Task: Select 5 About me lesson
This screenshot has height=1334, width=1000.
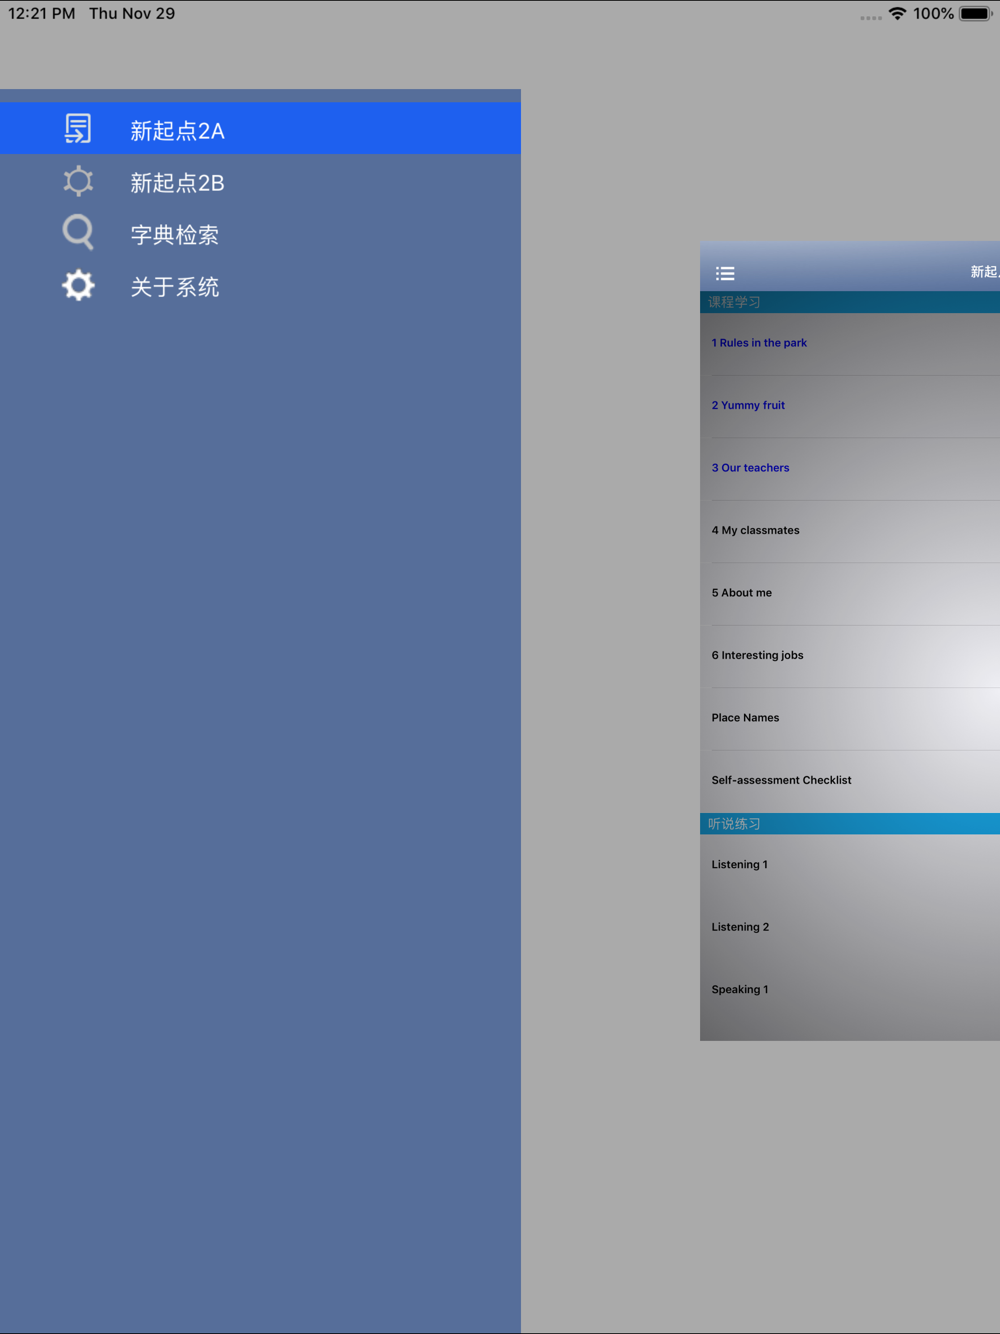Action: [x=850, y=593]
